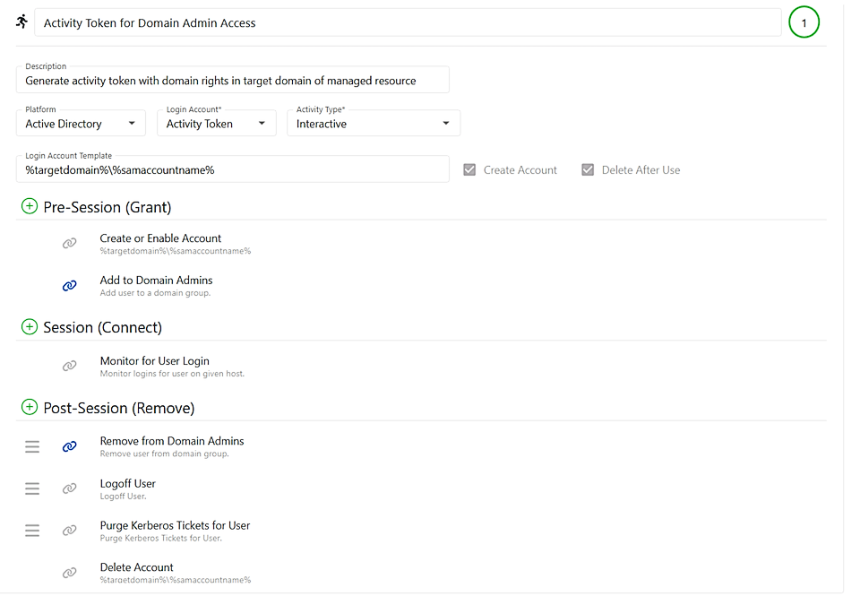Click the link icon for Monitor for User Login
Viewport: 861px width, 605px height.
(x=69, y=366)
